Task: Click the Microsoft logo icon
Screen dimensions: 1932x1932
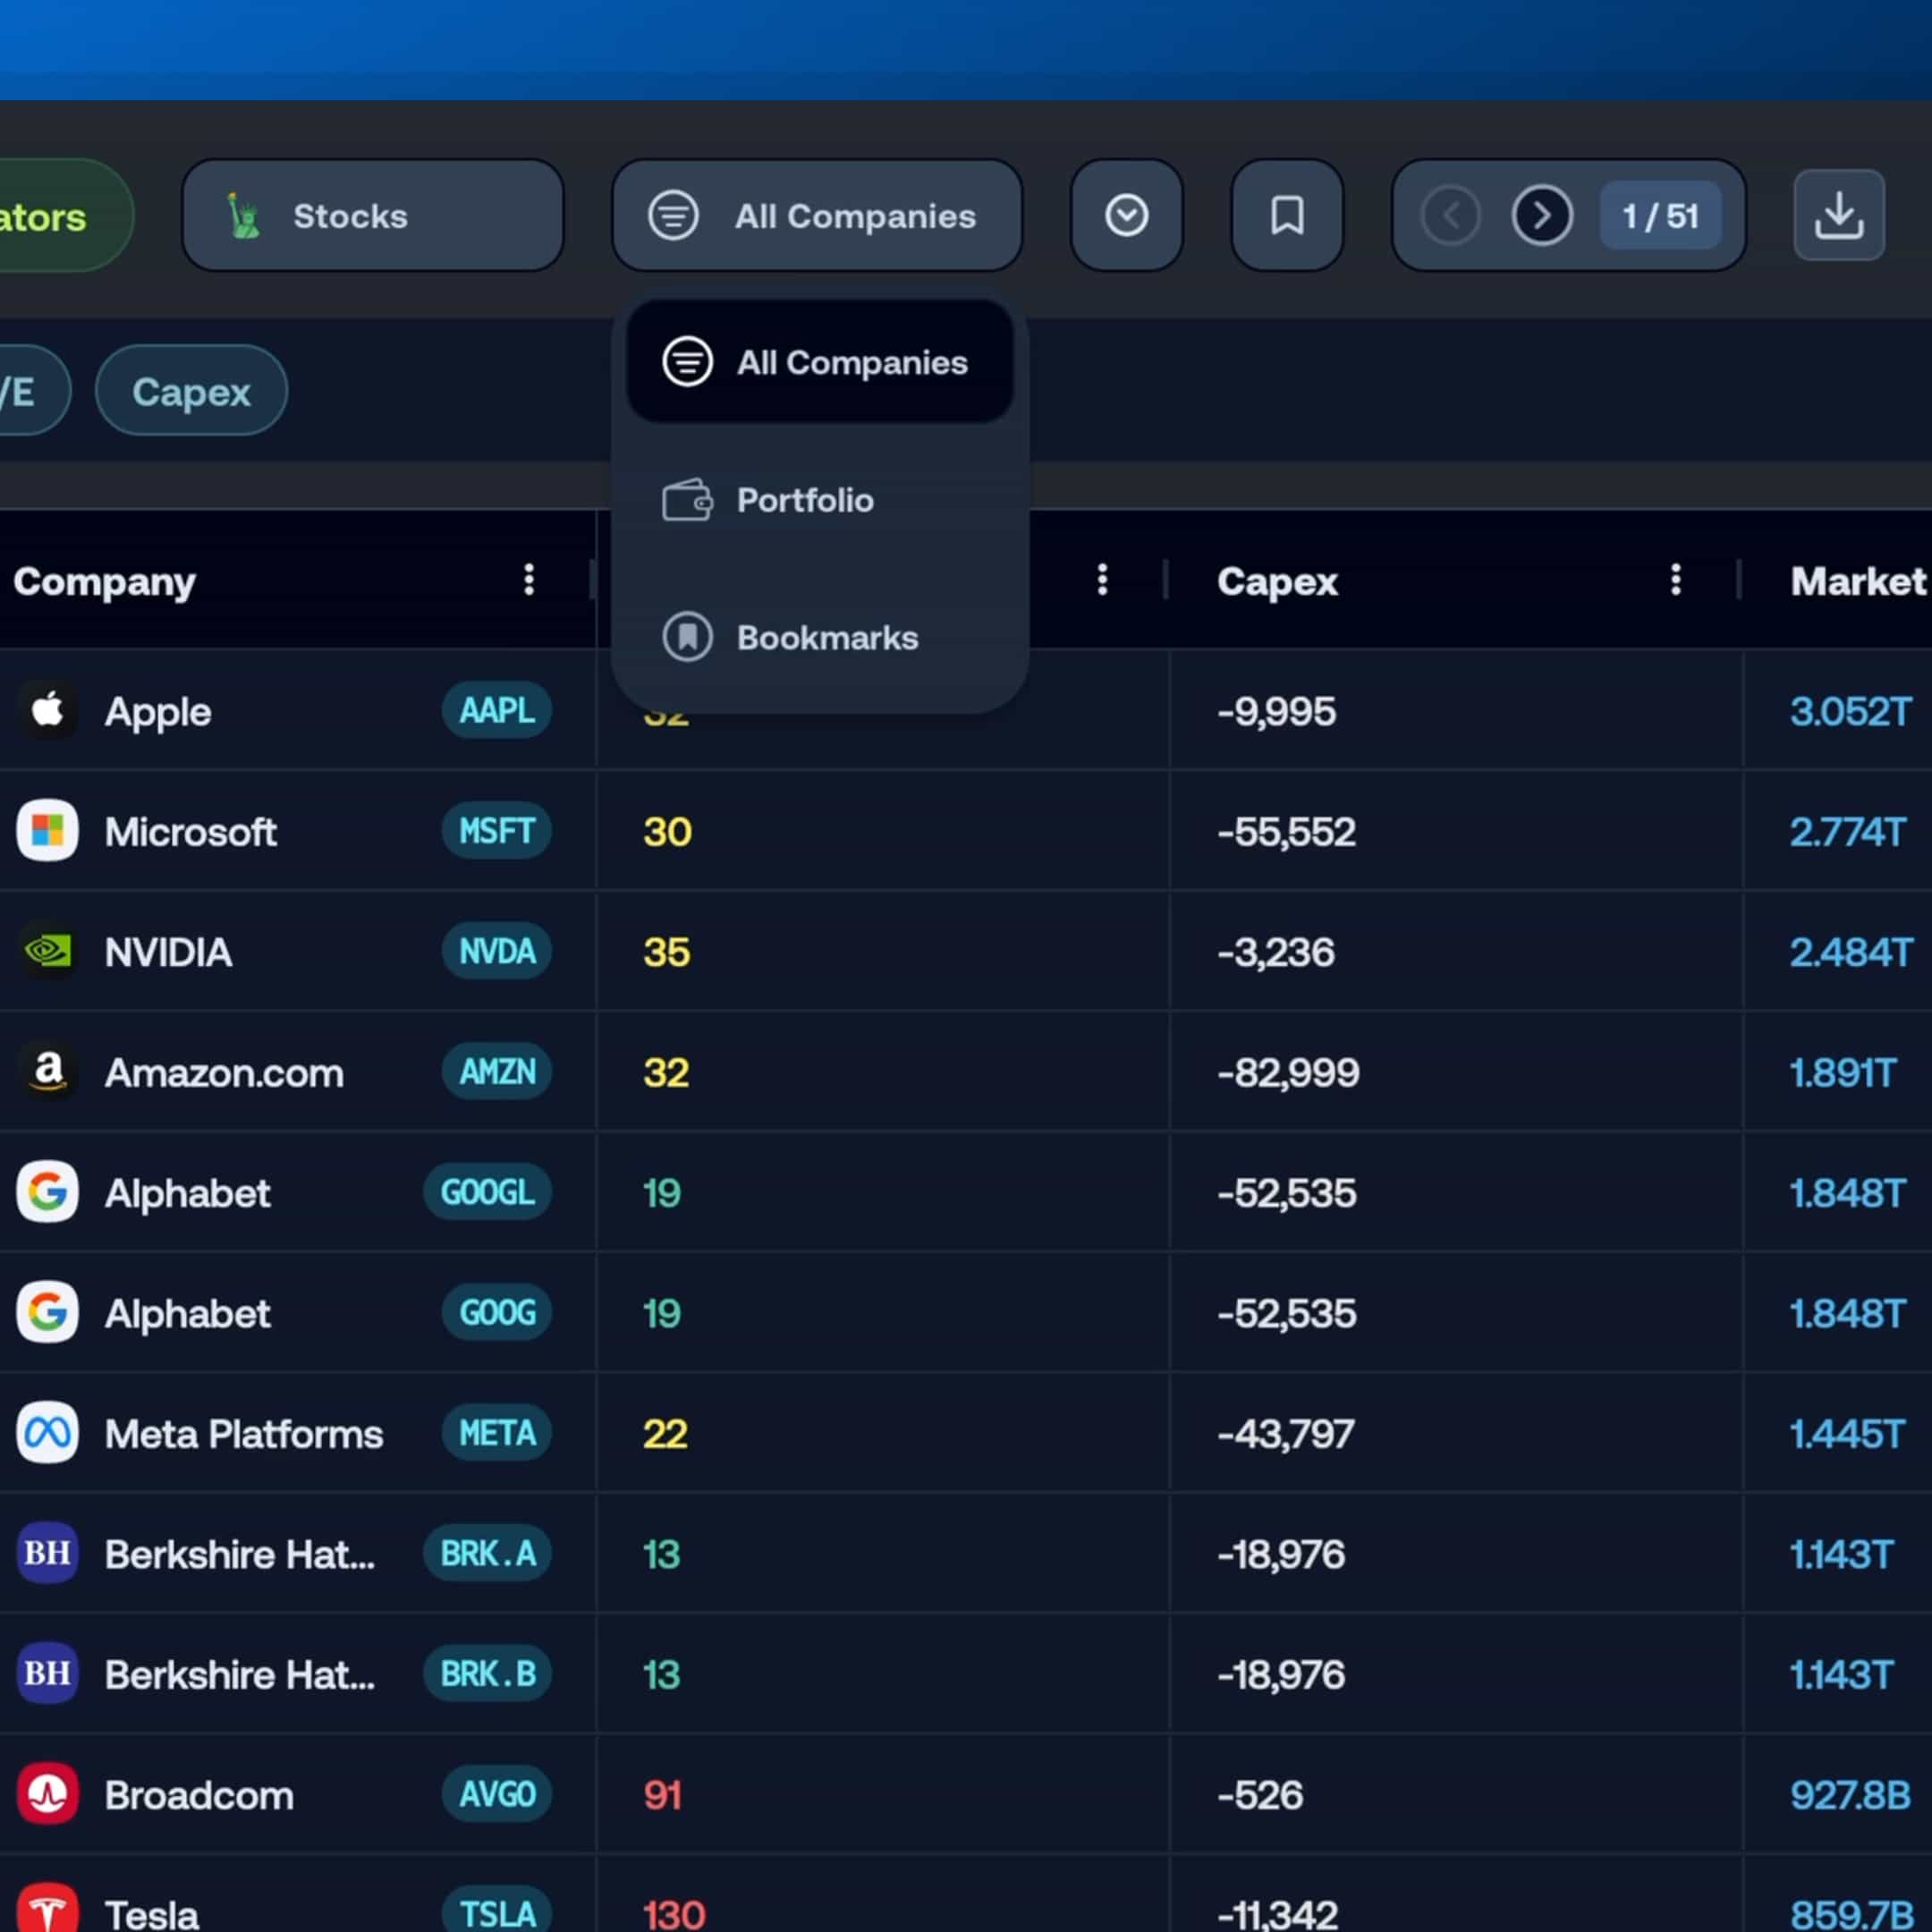Action: [x=47, y=830]
